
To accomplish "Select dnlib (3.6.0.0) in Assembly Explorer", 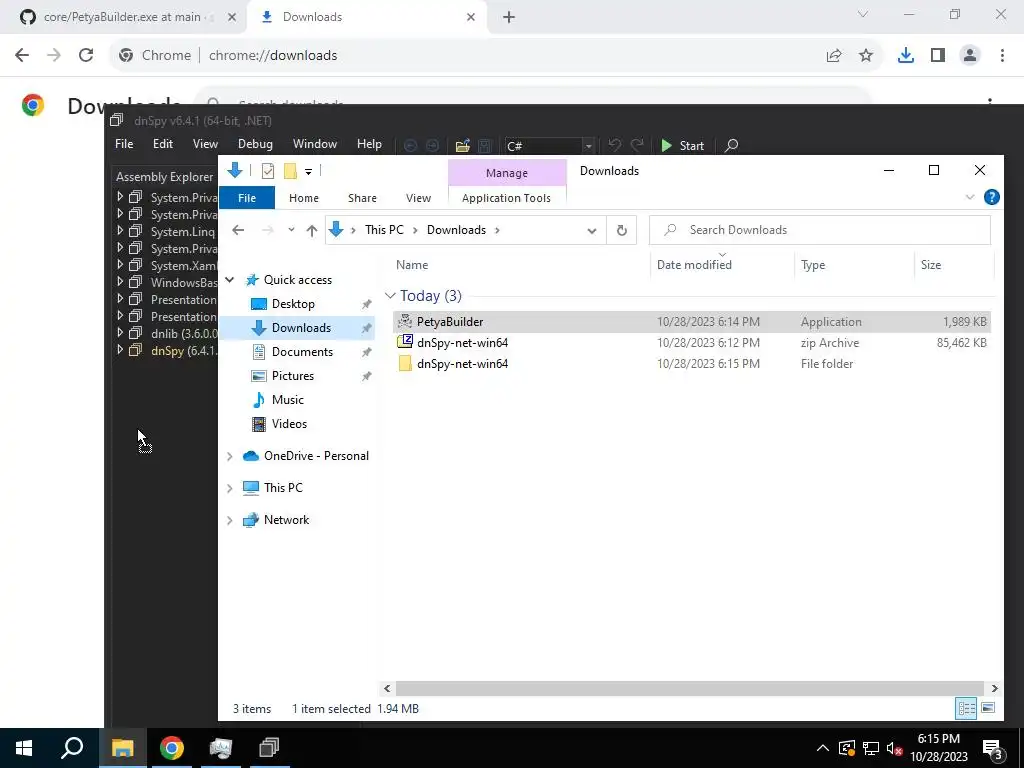I will [184, 334].
